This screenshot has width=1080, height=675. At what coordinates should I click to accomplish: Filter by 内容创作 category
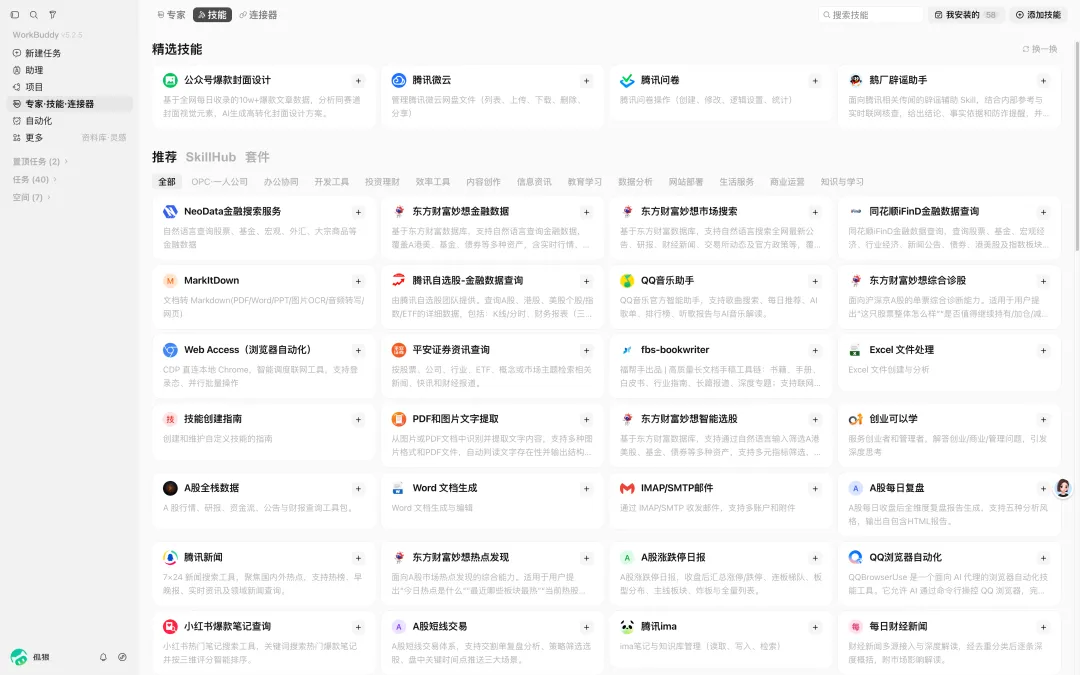tap(484, 182)
